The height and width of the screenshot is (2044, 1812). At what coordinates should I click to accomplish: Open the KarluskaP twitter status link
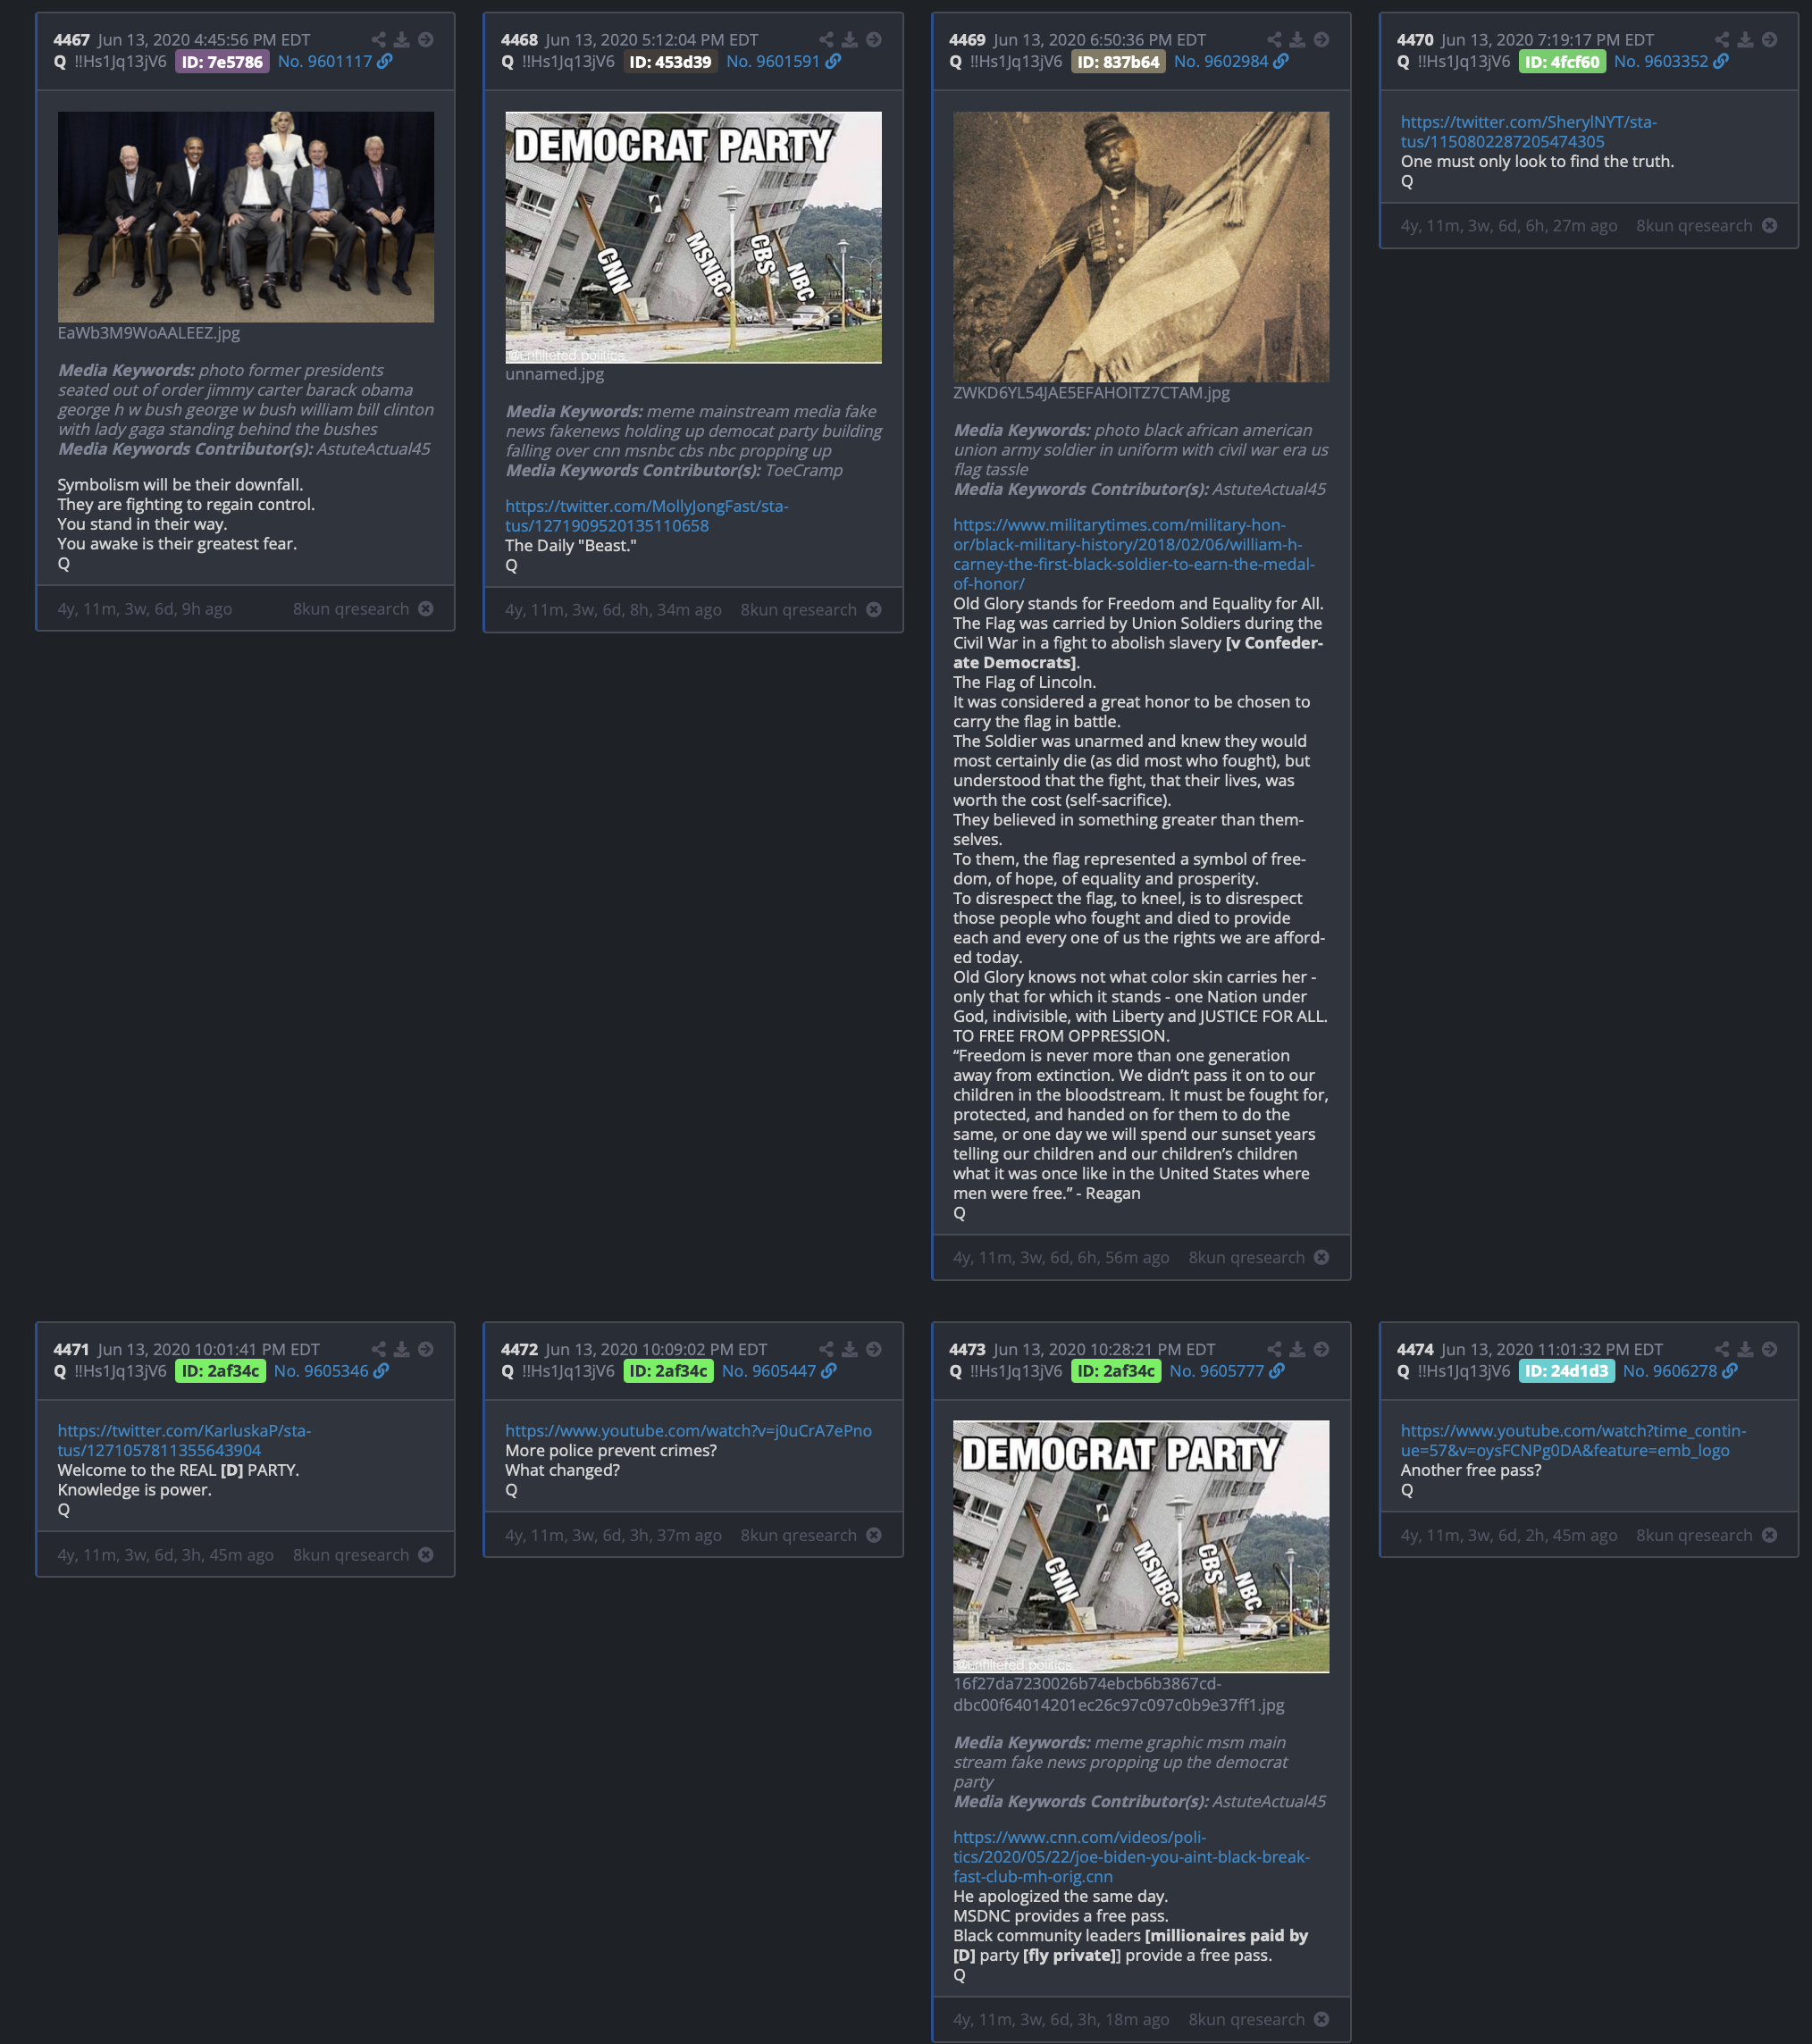coord(184,1441)
